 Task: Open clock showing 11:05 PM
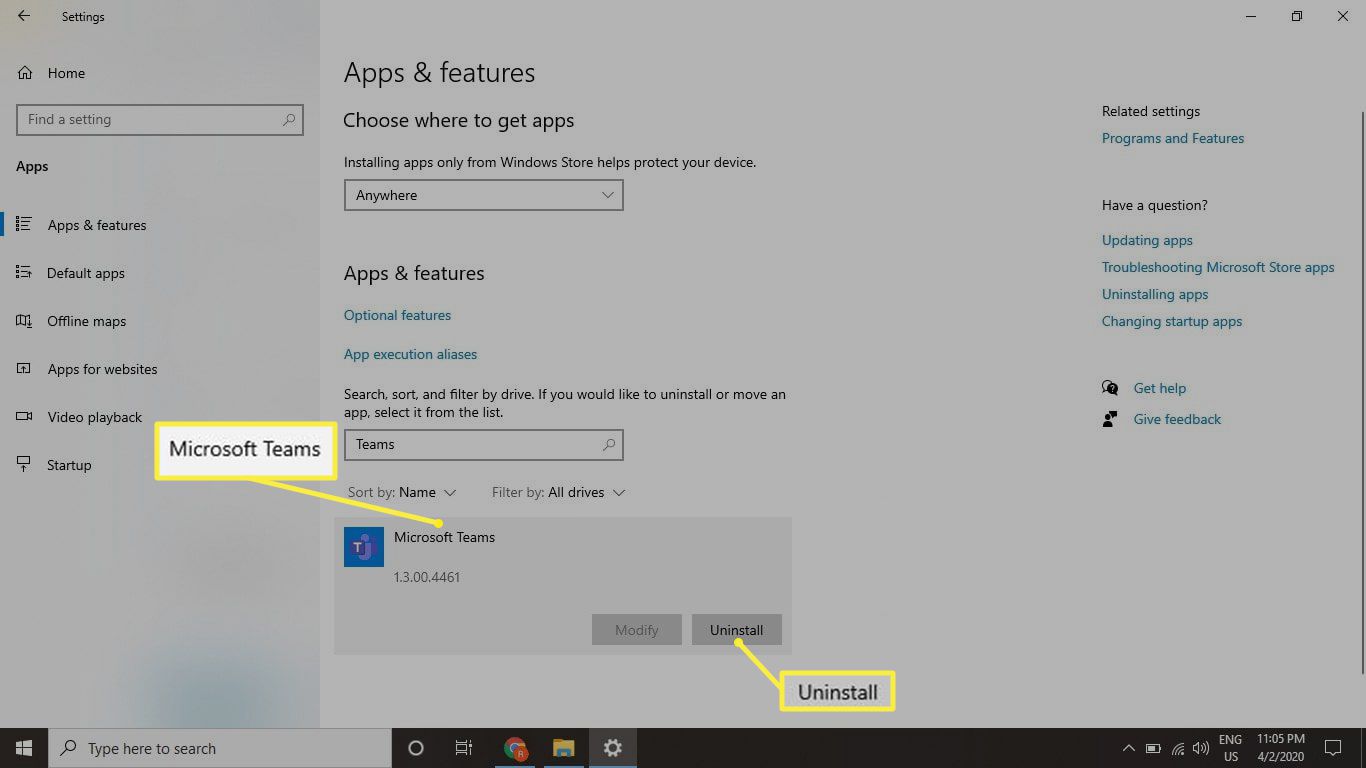[x=1279, y=748]
